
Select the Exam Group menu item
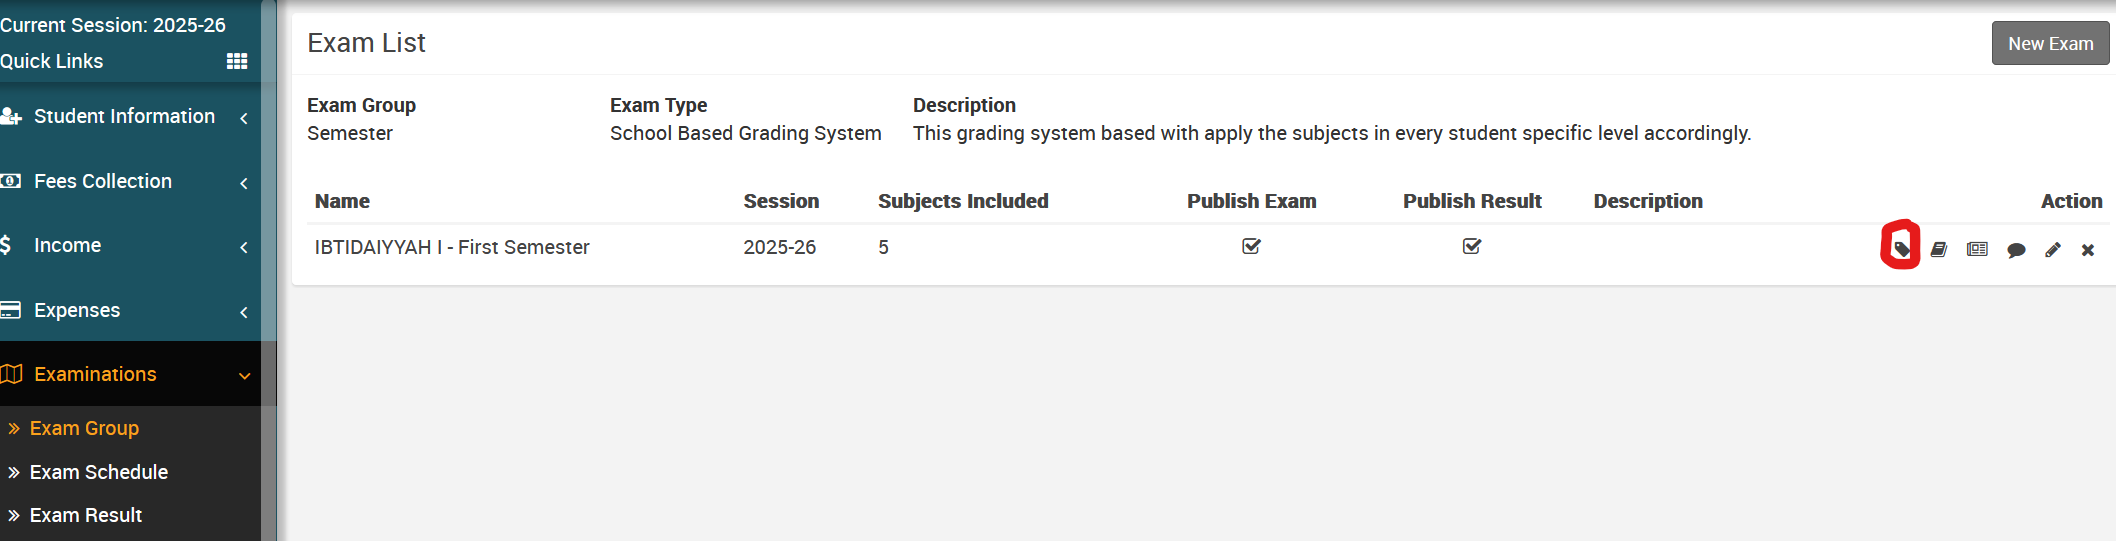click(84, 428)
